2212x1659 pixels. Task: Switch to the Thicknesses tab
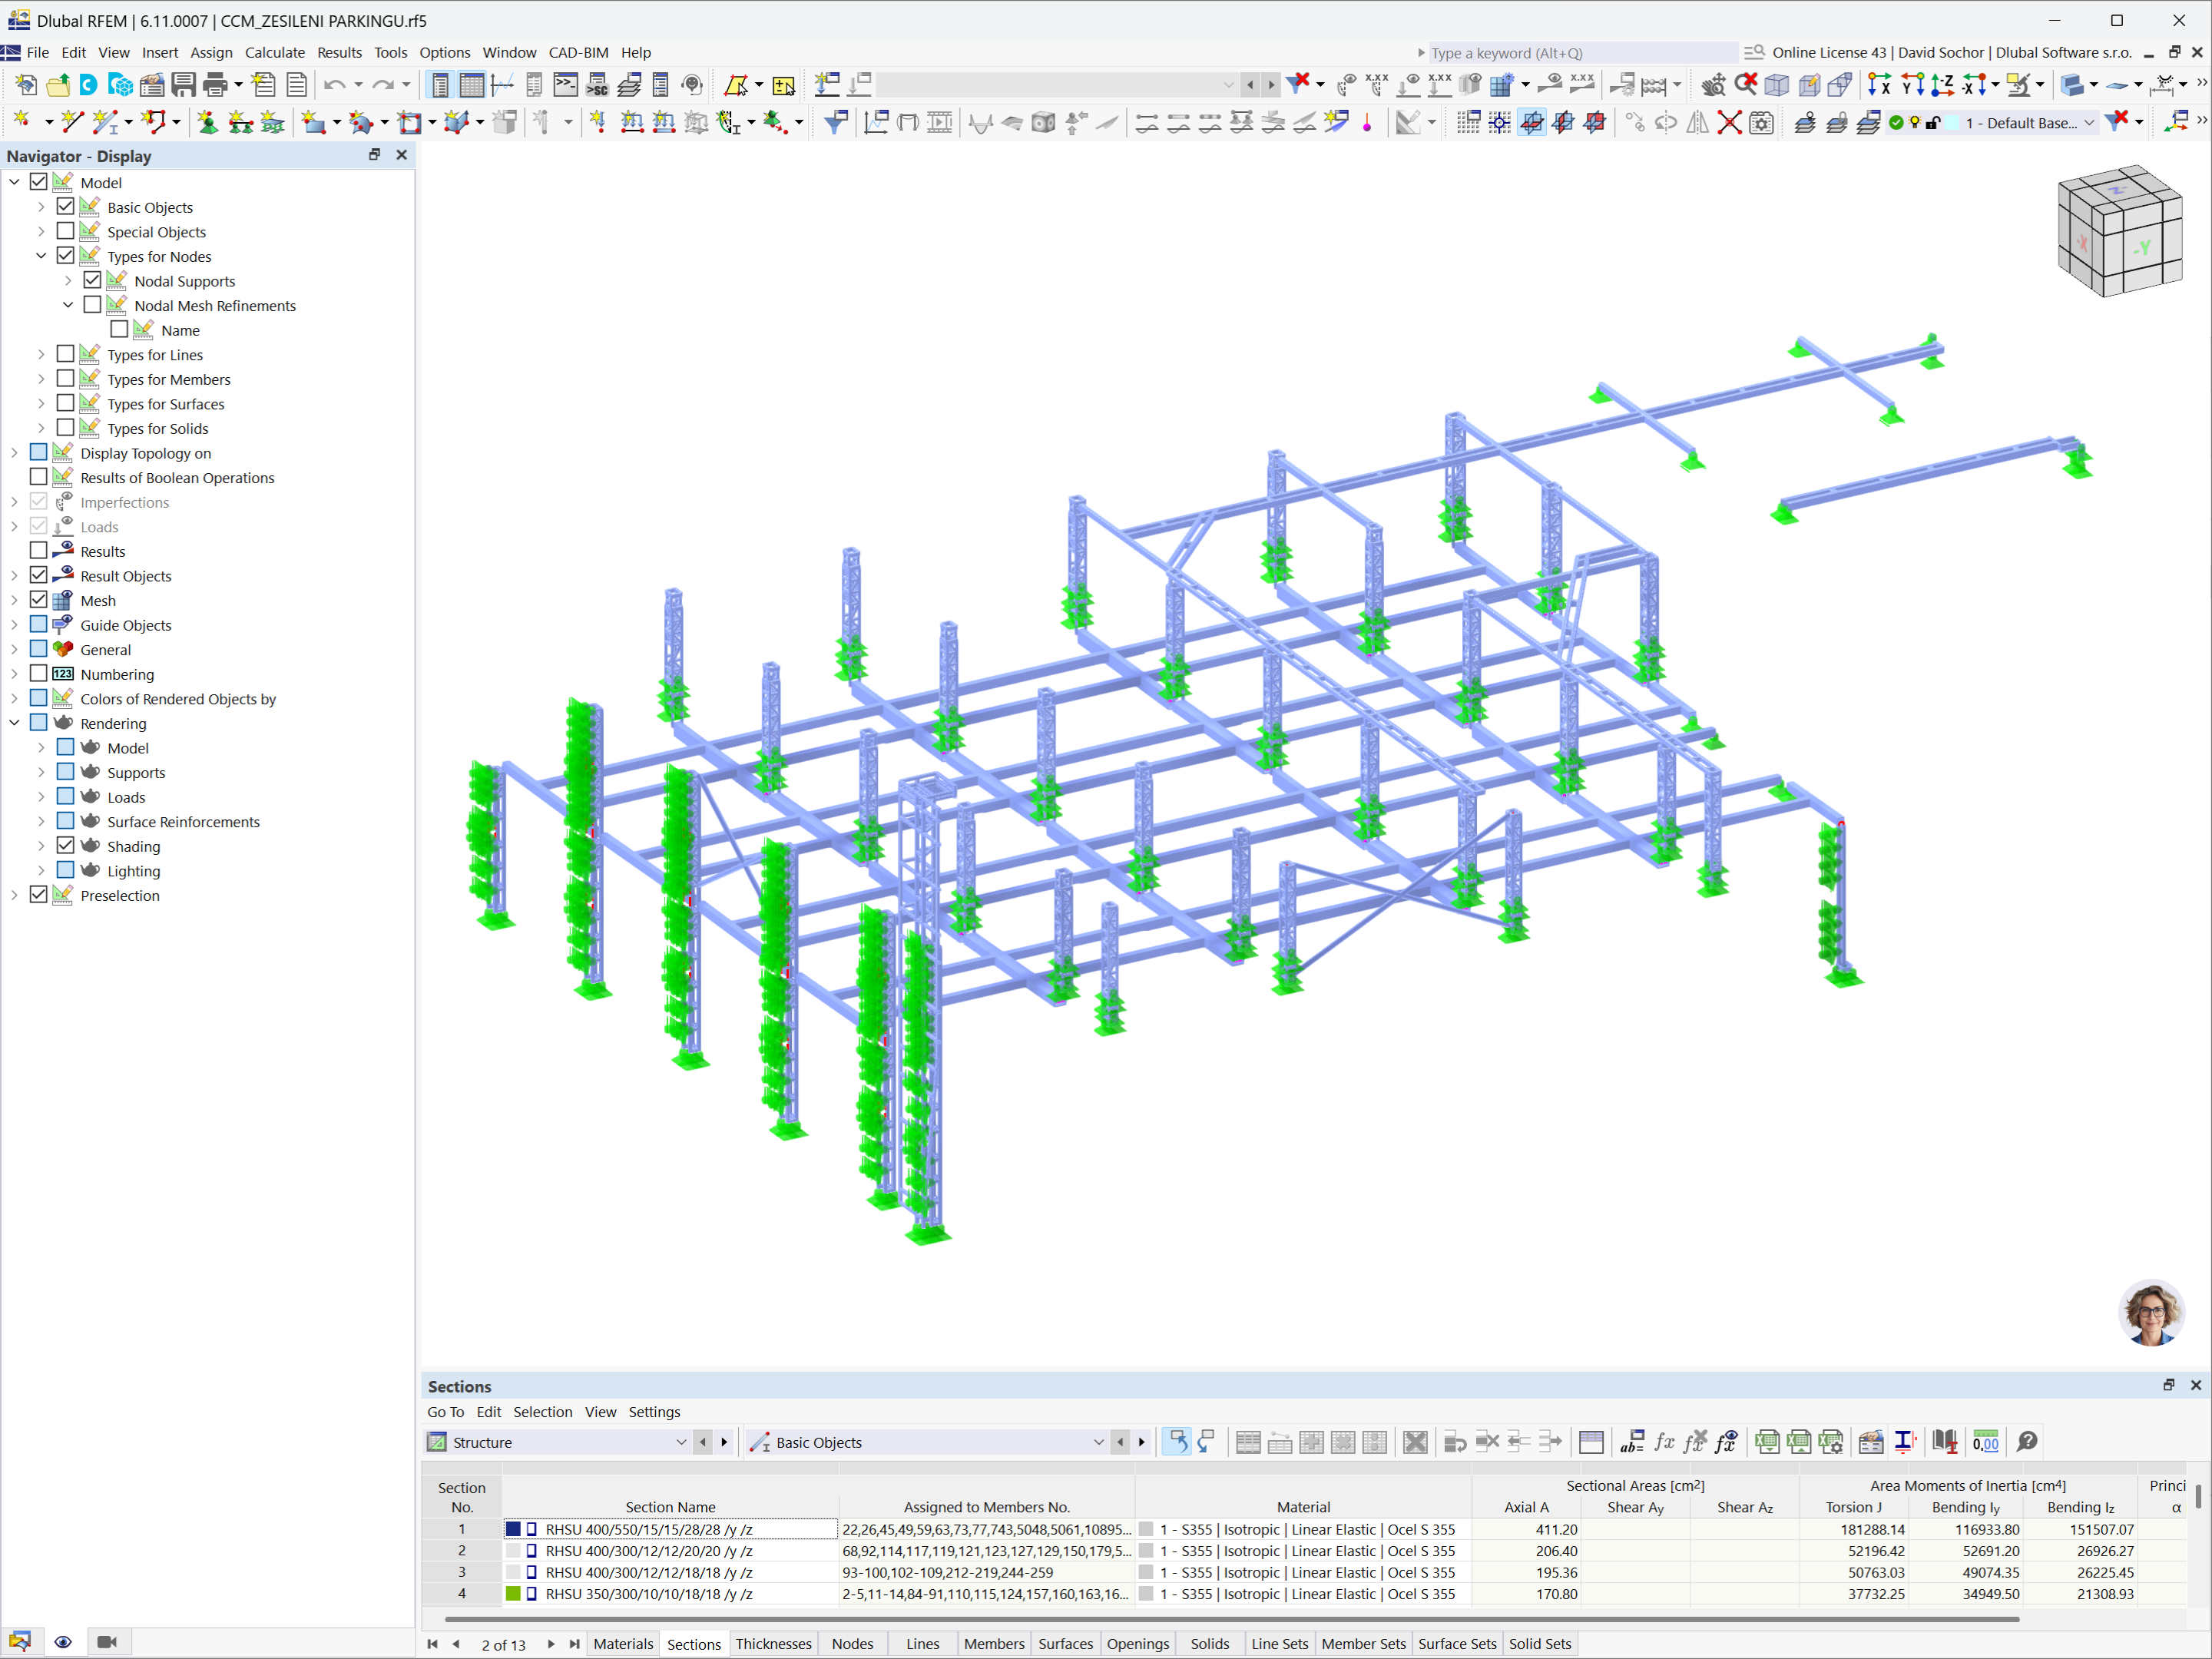point(773,1643)
